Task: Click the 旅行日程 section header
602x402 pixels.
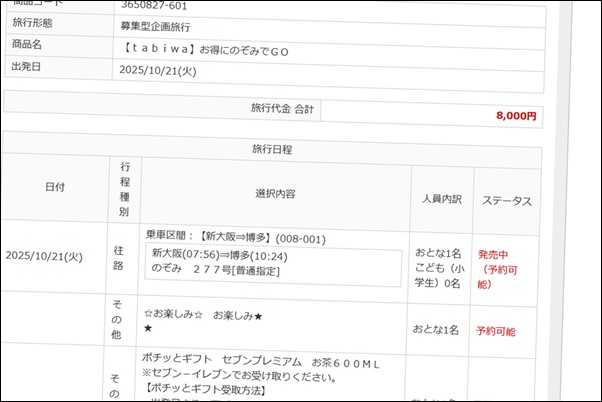Action: pyautogui.click(x=271, y=149)
